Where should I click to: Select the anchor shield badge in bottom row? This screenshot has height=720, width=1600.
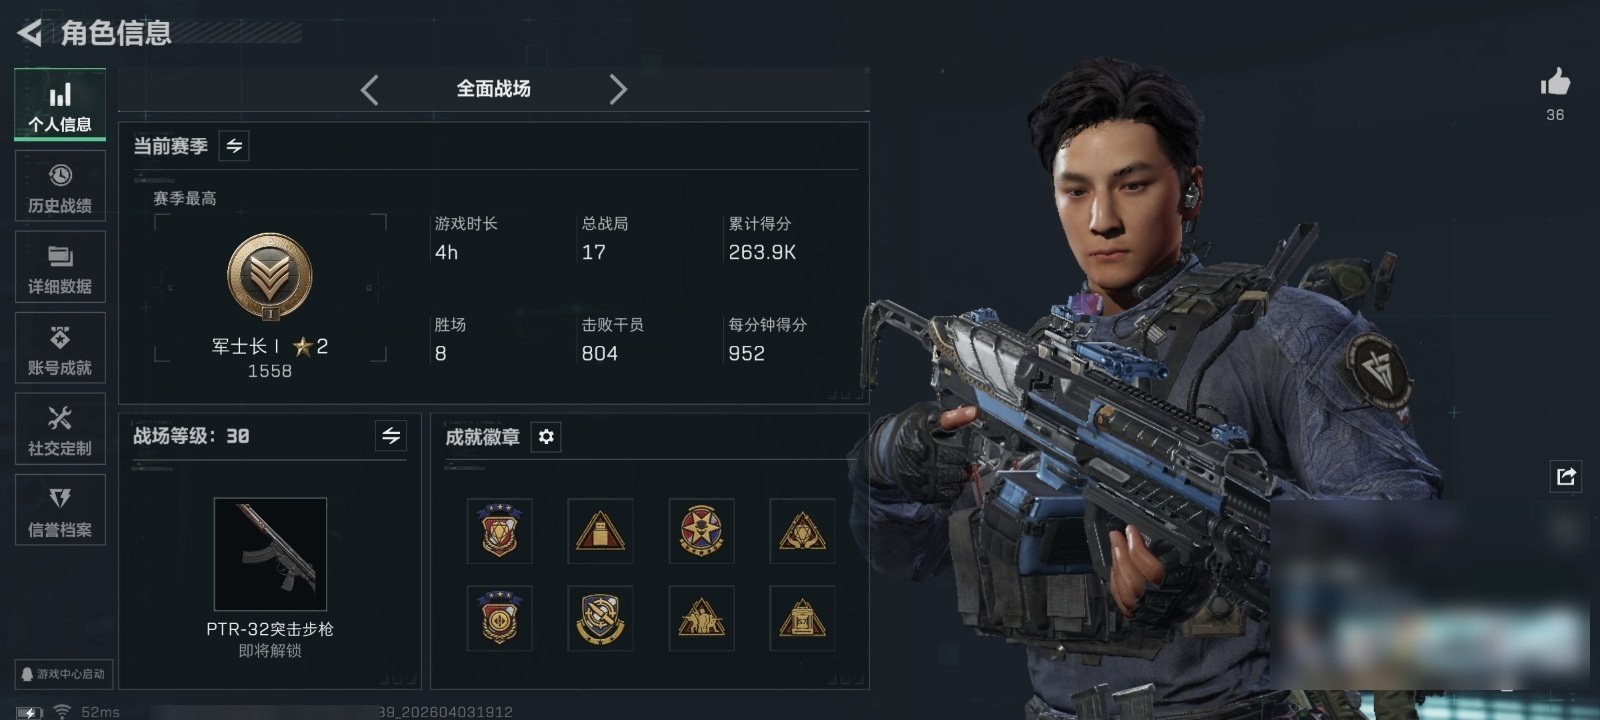click(x=600, y=618)
